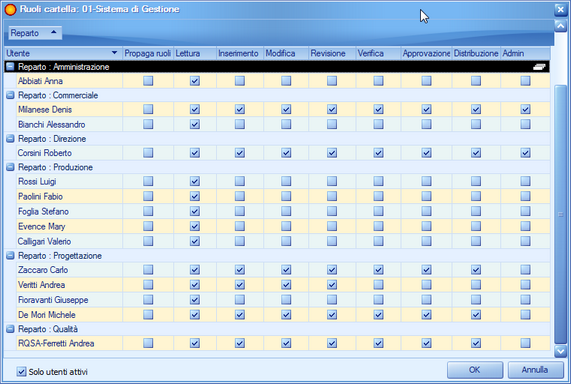Viewport: 571px width, 384px height.
Task: Collapse the Reparto : Progettazione group
Action: tap(10, 255)
